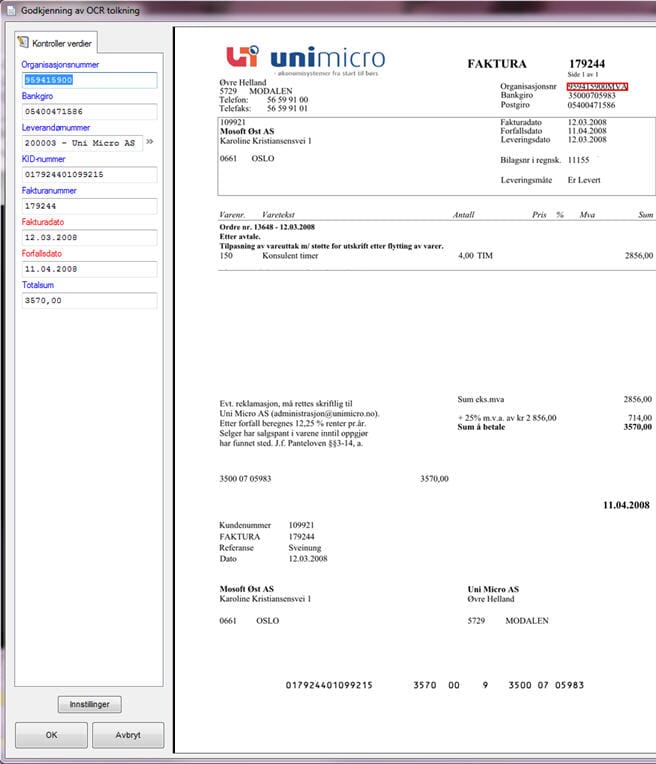Screen dimensions: 656x764
Task: Click the Organisasjonsnummer input field
Action: click(x=88, y=80)
